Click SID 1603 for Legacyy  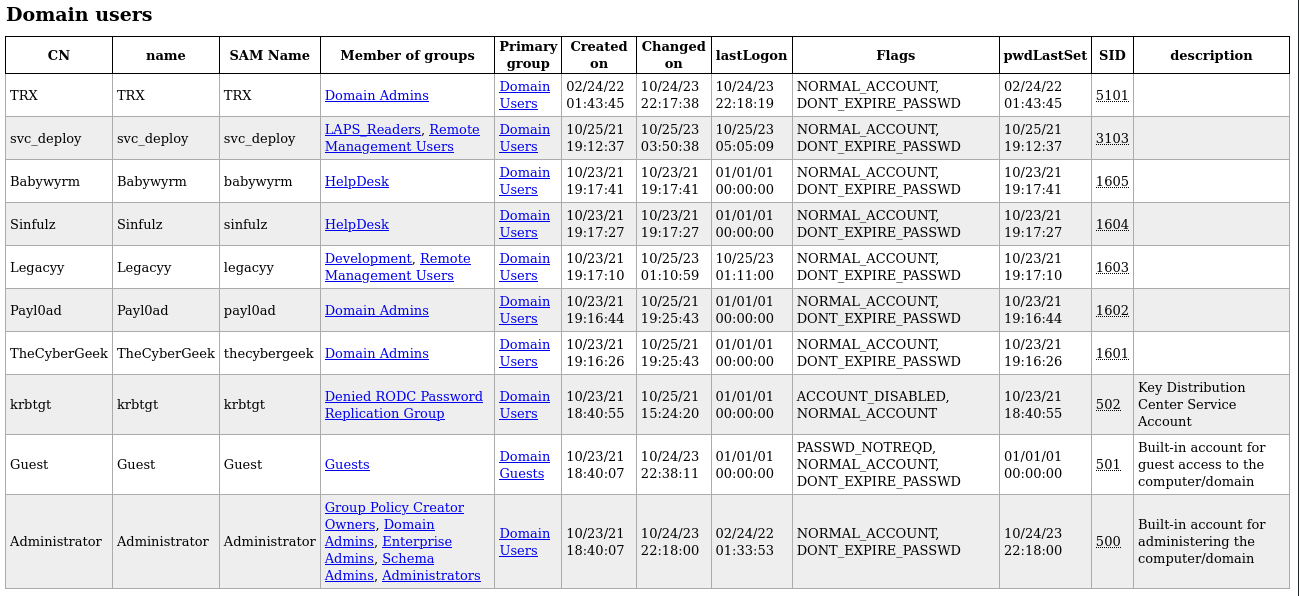1112,268
